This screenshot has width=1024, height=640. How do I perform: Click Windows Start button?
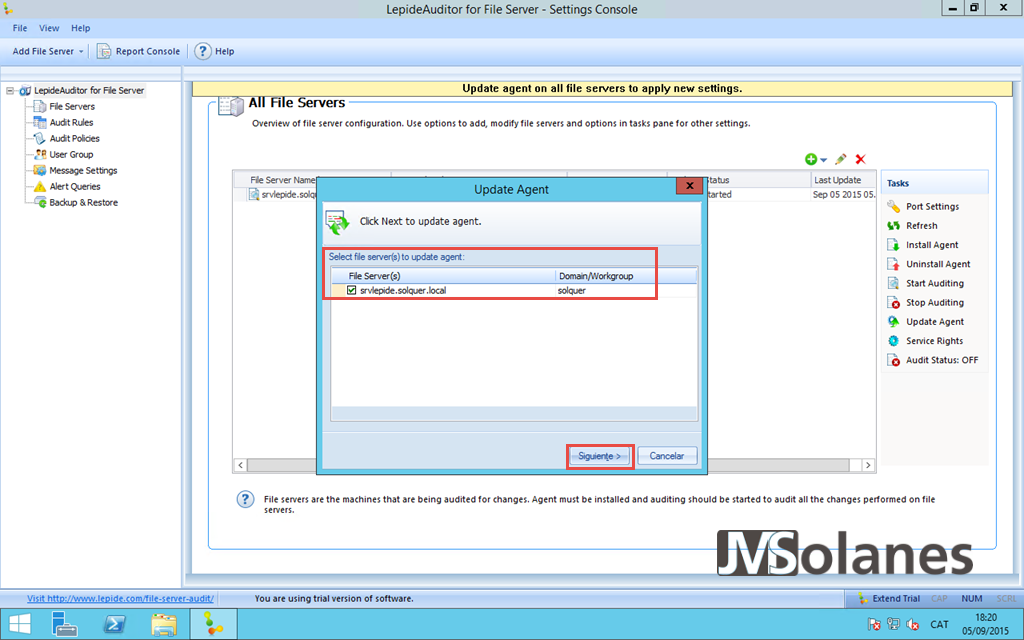(x=20, y=624)
